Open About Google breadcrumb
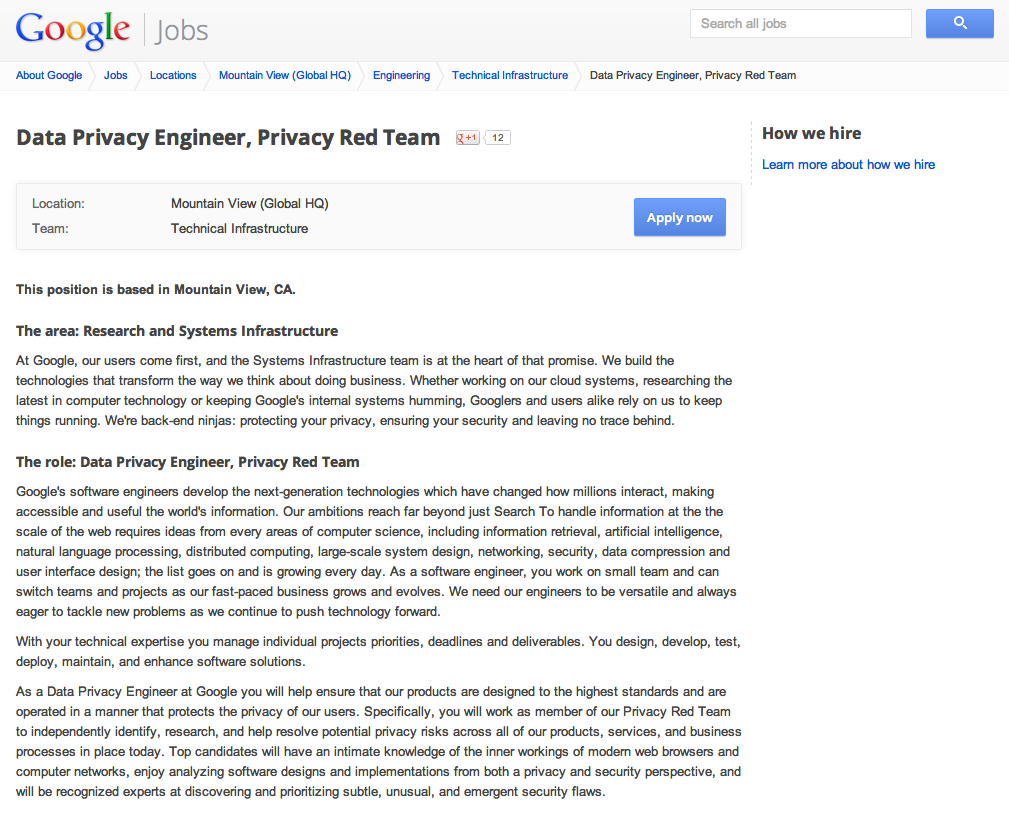Screen dimensions: 1009x816 pyautogui.click(x=49, y=75)
